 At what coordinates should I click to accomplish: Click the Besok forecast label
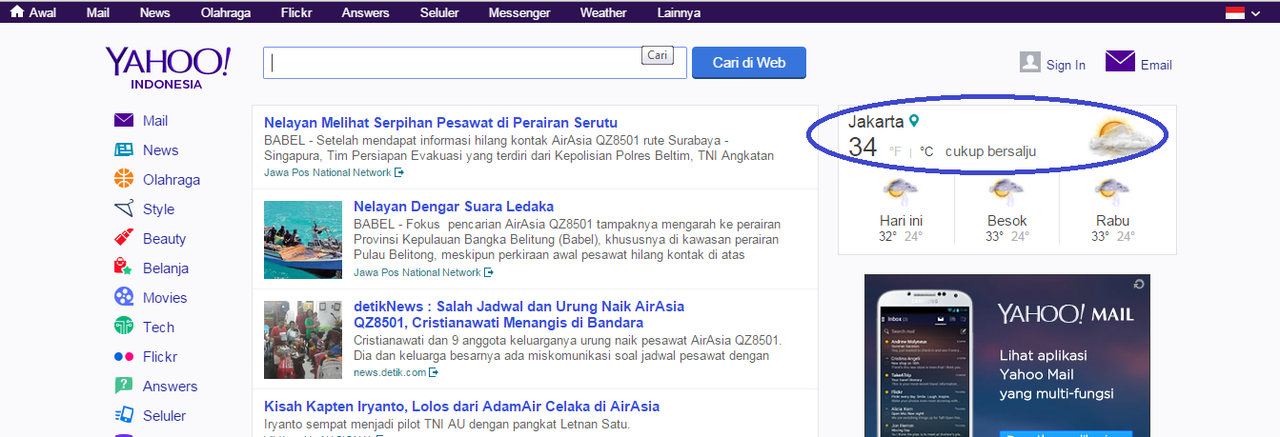[1007, 221]
